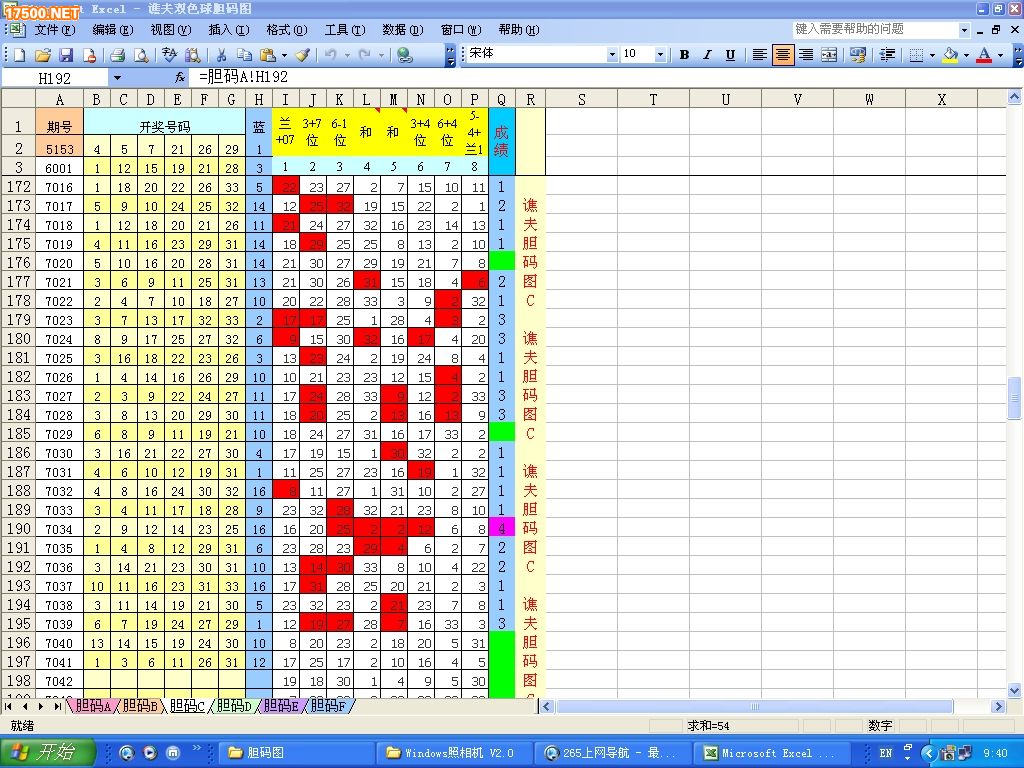Viewport: 1024px width, 768px height.
Task: Insert a hyperlink via globe icon
Action: point(405,56)
